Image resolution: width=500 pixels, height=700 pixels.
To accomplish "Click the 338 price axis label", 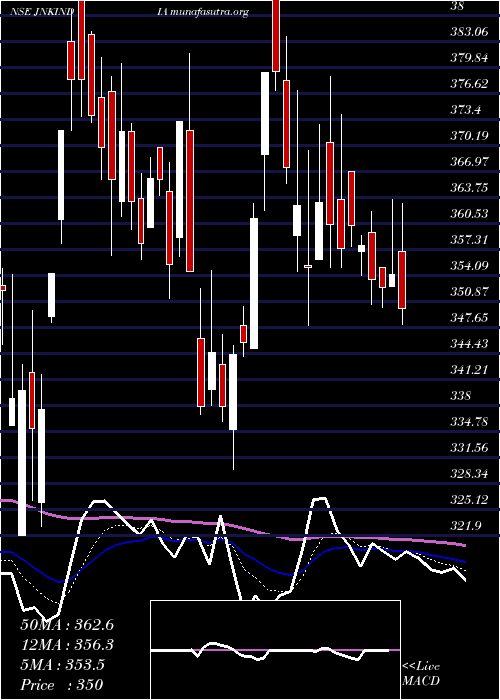I will coord(461,396).
